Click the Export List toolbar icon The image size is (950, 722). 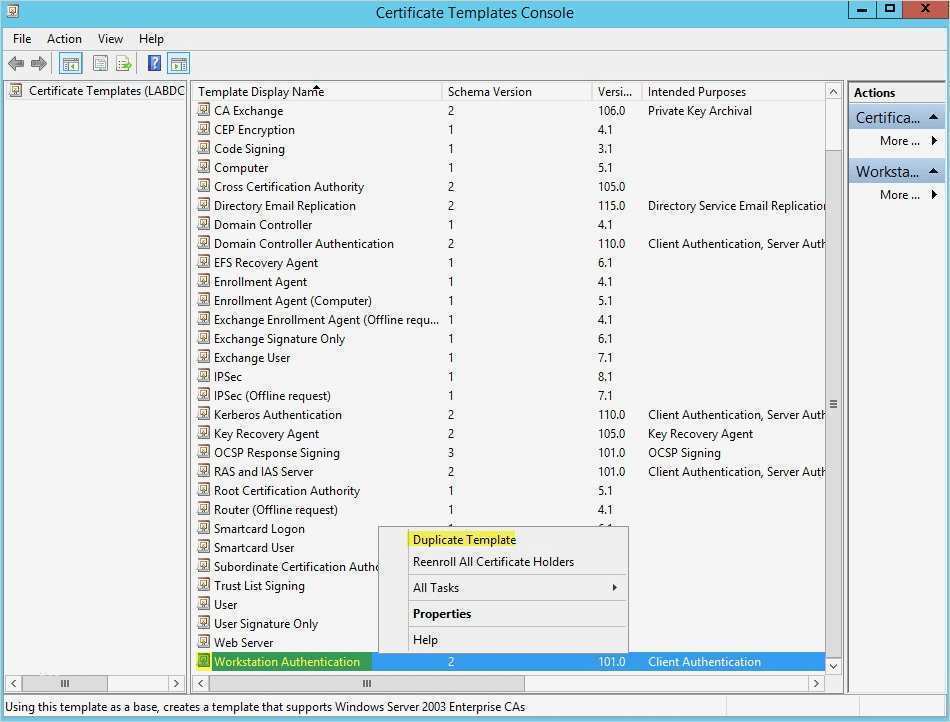click(x=124, y=63)
